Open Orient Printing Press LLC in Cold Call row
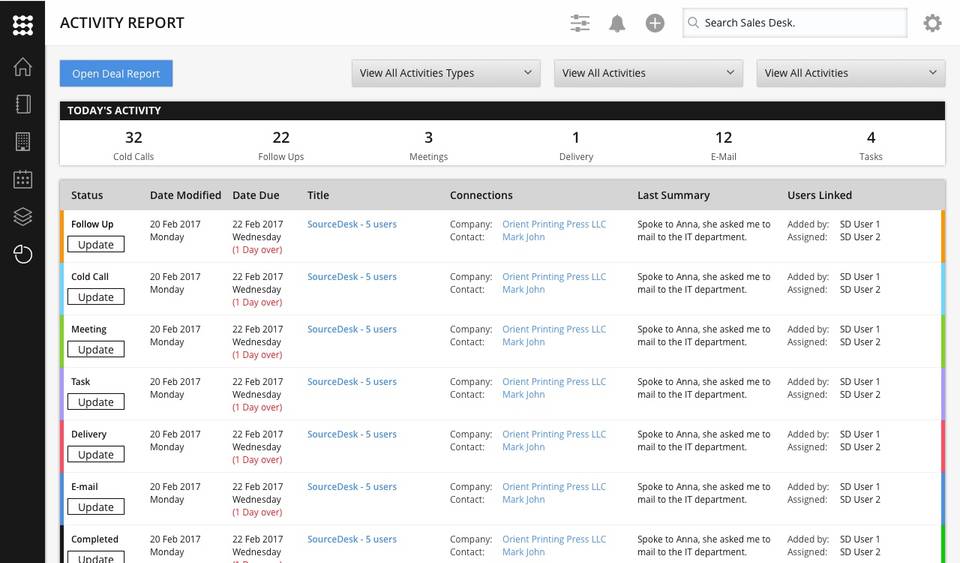Image resolution: width=960 pixels, height=563 pixels. click(x=554, y=277)
